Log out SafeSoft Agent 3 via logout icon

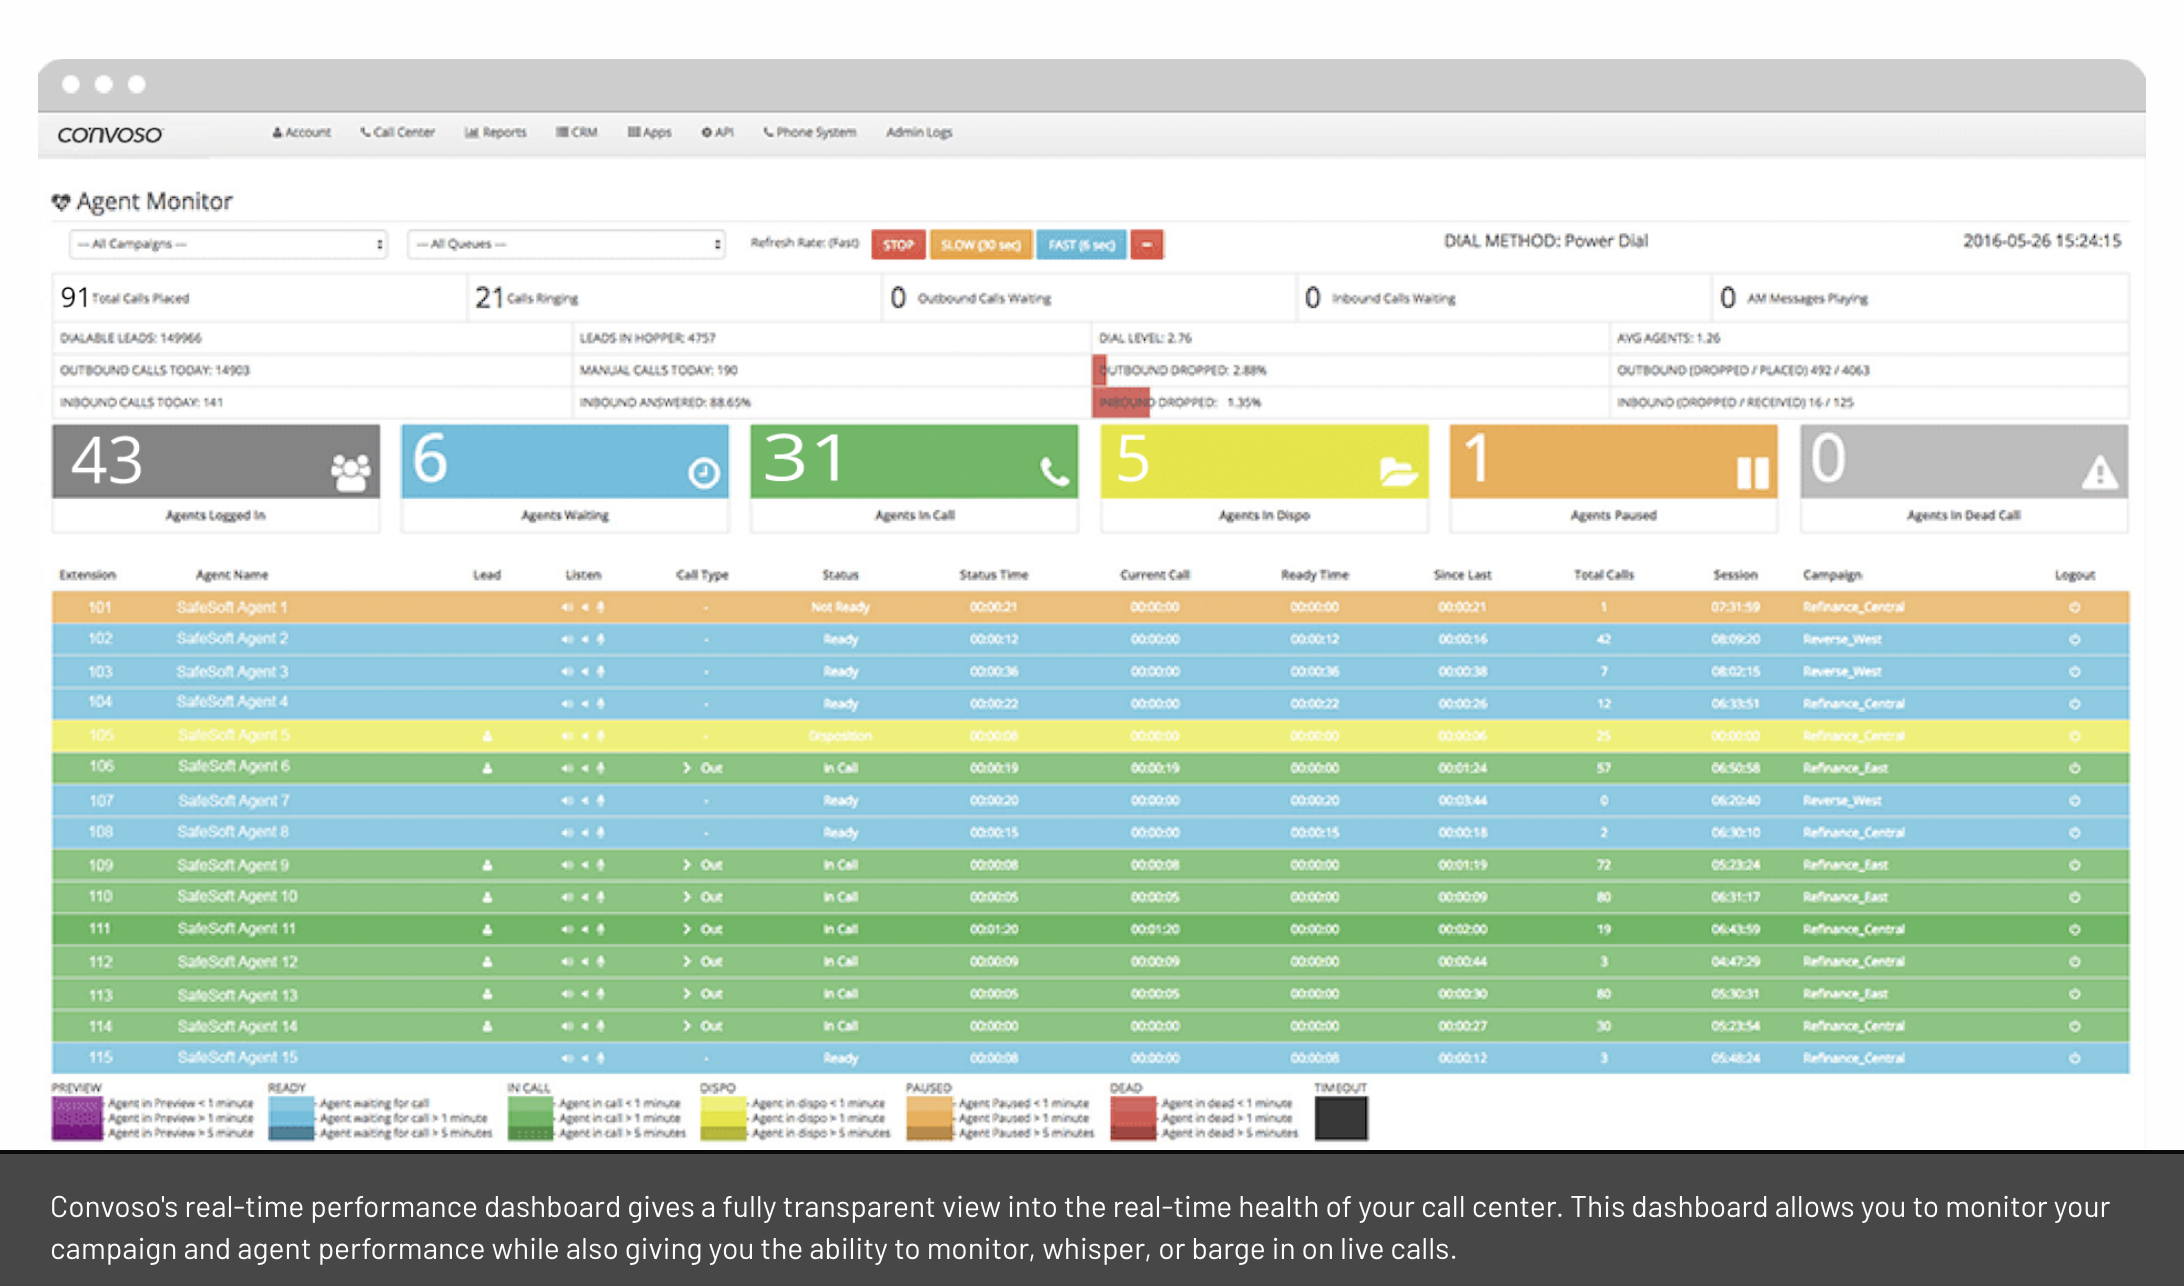pos(2075,671)
